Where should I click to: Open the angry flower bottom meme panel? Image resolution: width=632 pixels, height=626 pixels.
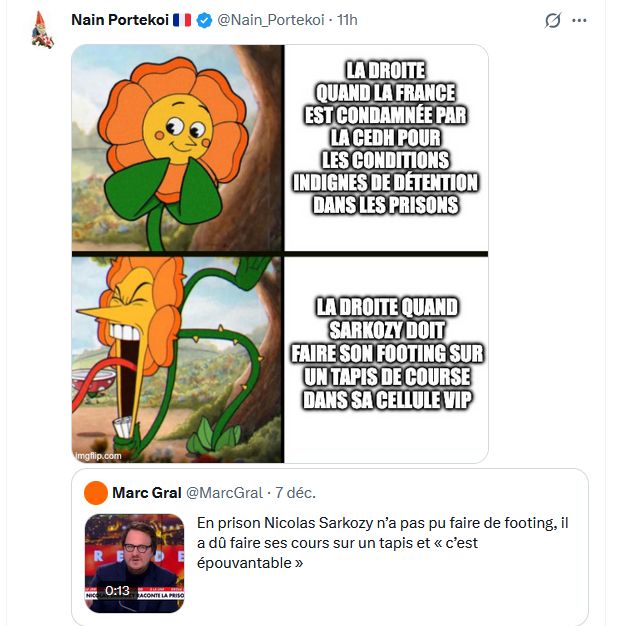click(178, 358)
